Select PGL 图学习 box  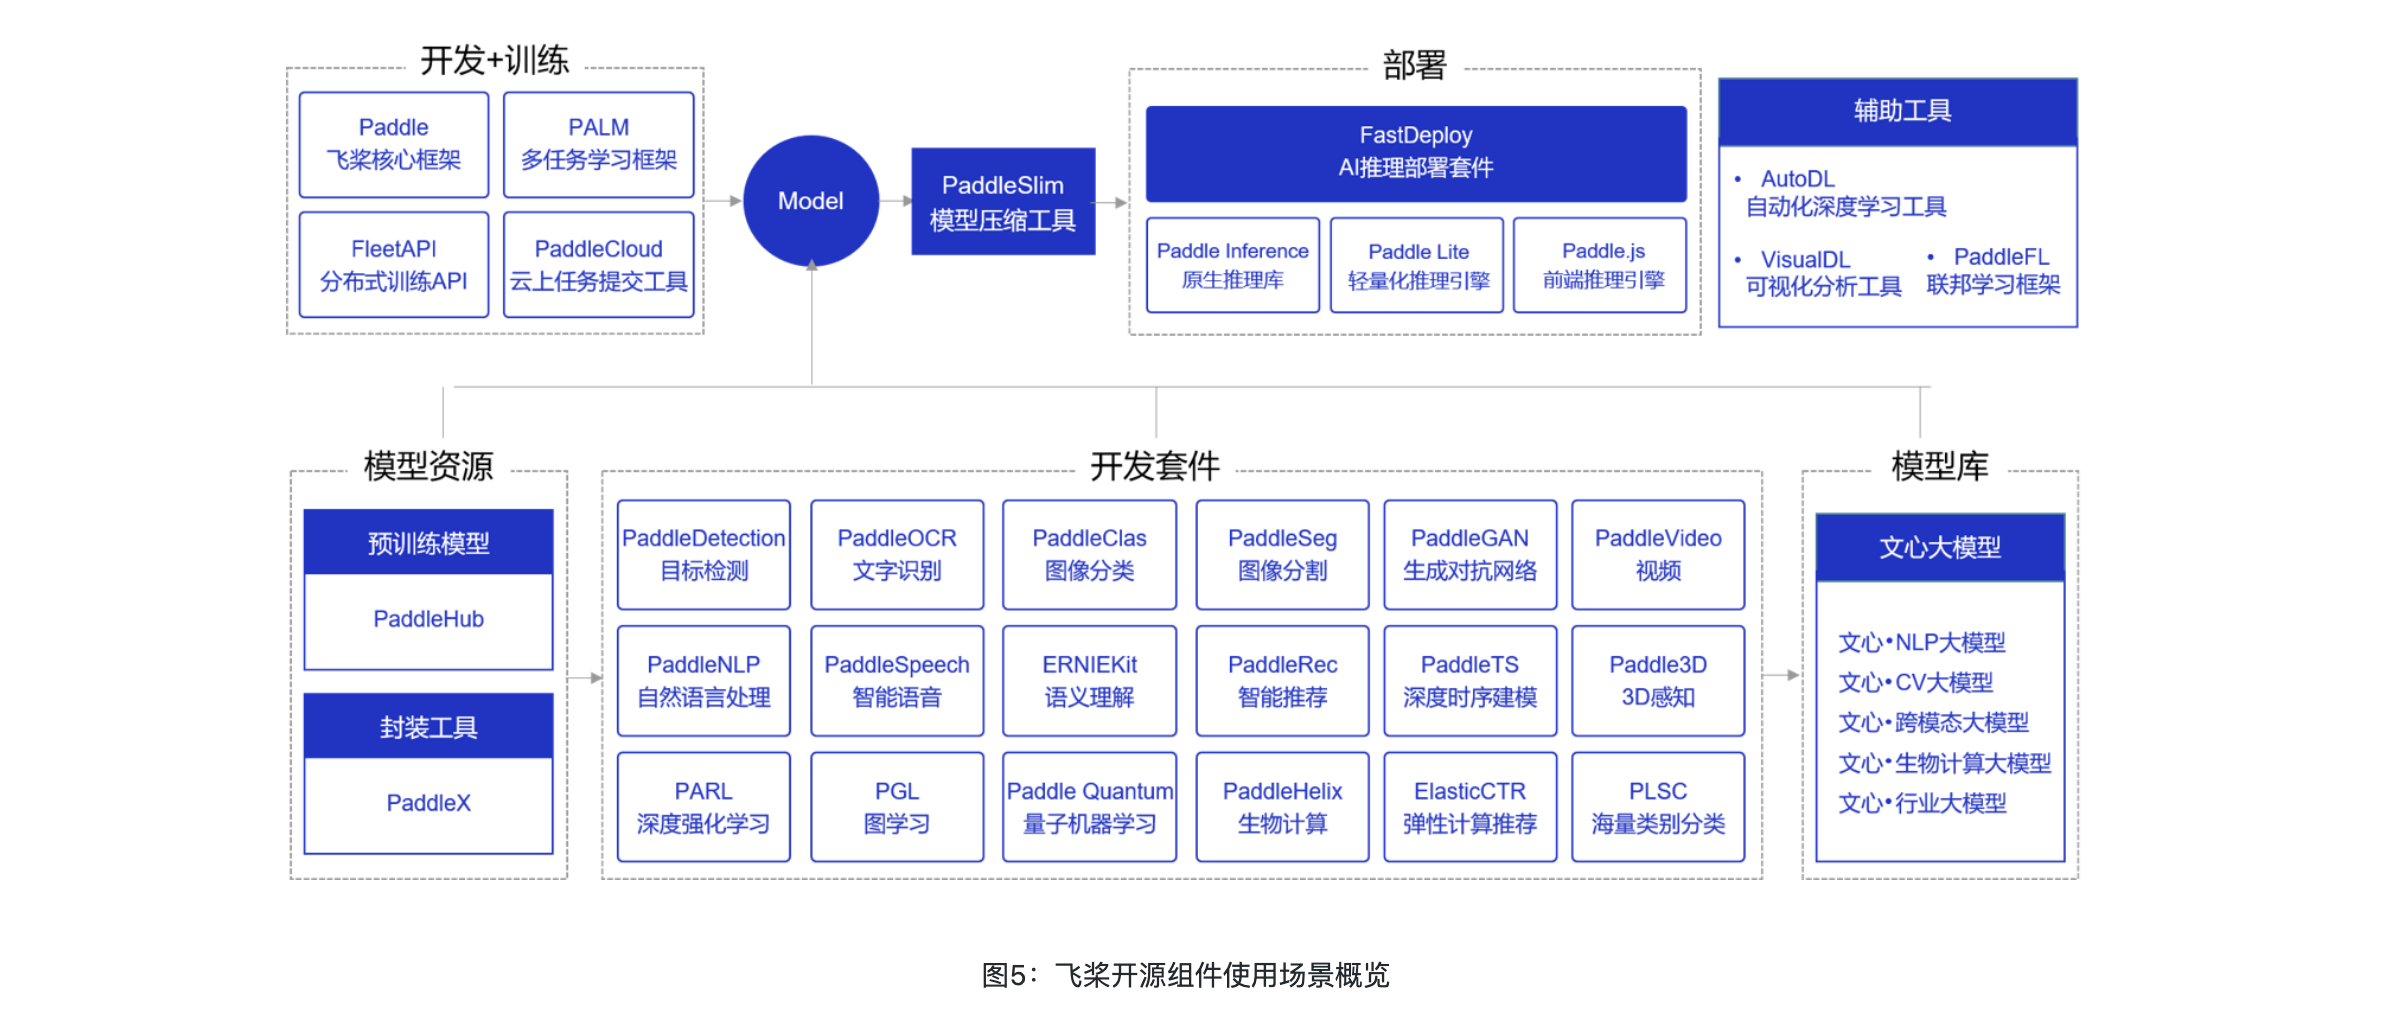pos(897,807)
